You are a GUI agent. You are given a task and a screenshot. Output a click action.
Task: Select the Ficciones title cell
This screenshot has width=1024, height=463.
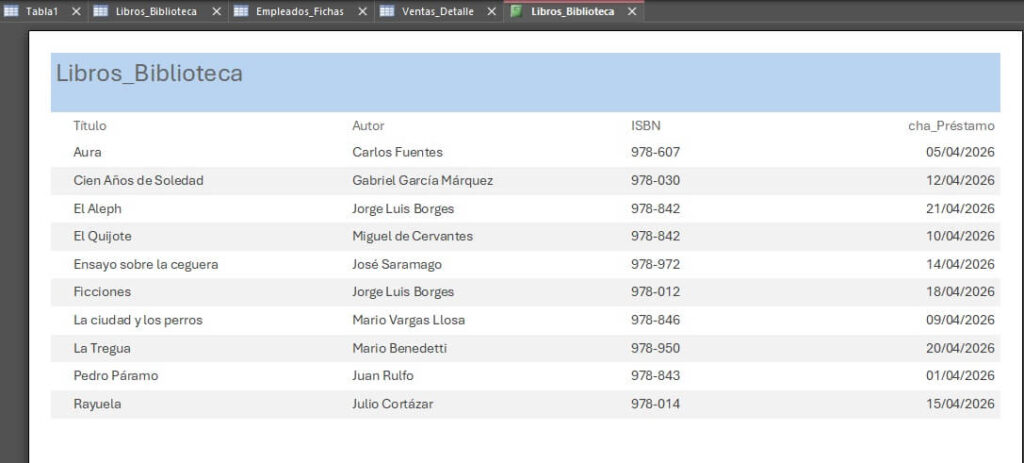click(102, 291)
